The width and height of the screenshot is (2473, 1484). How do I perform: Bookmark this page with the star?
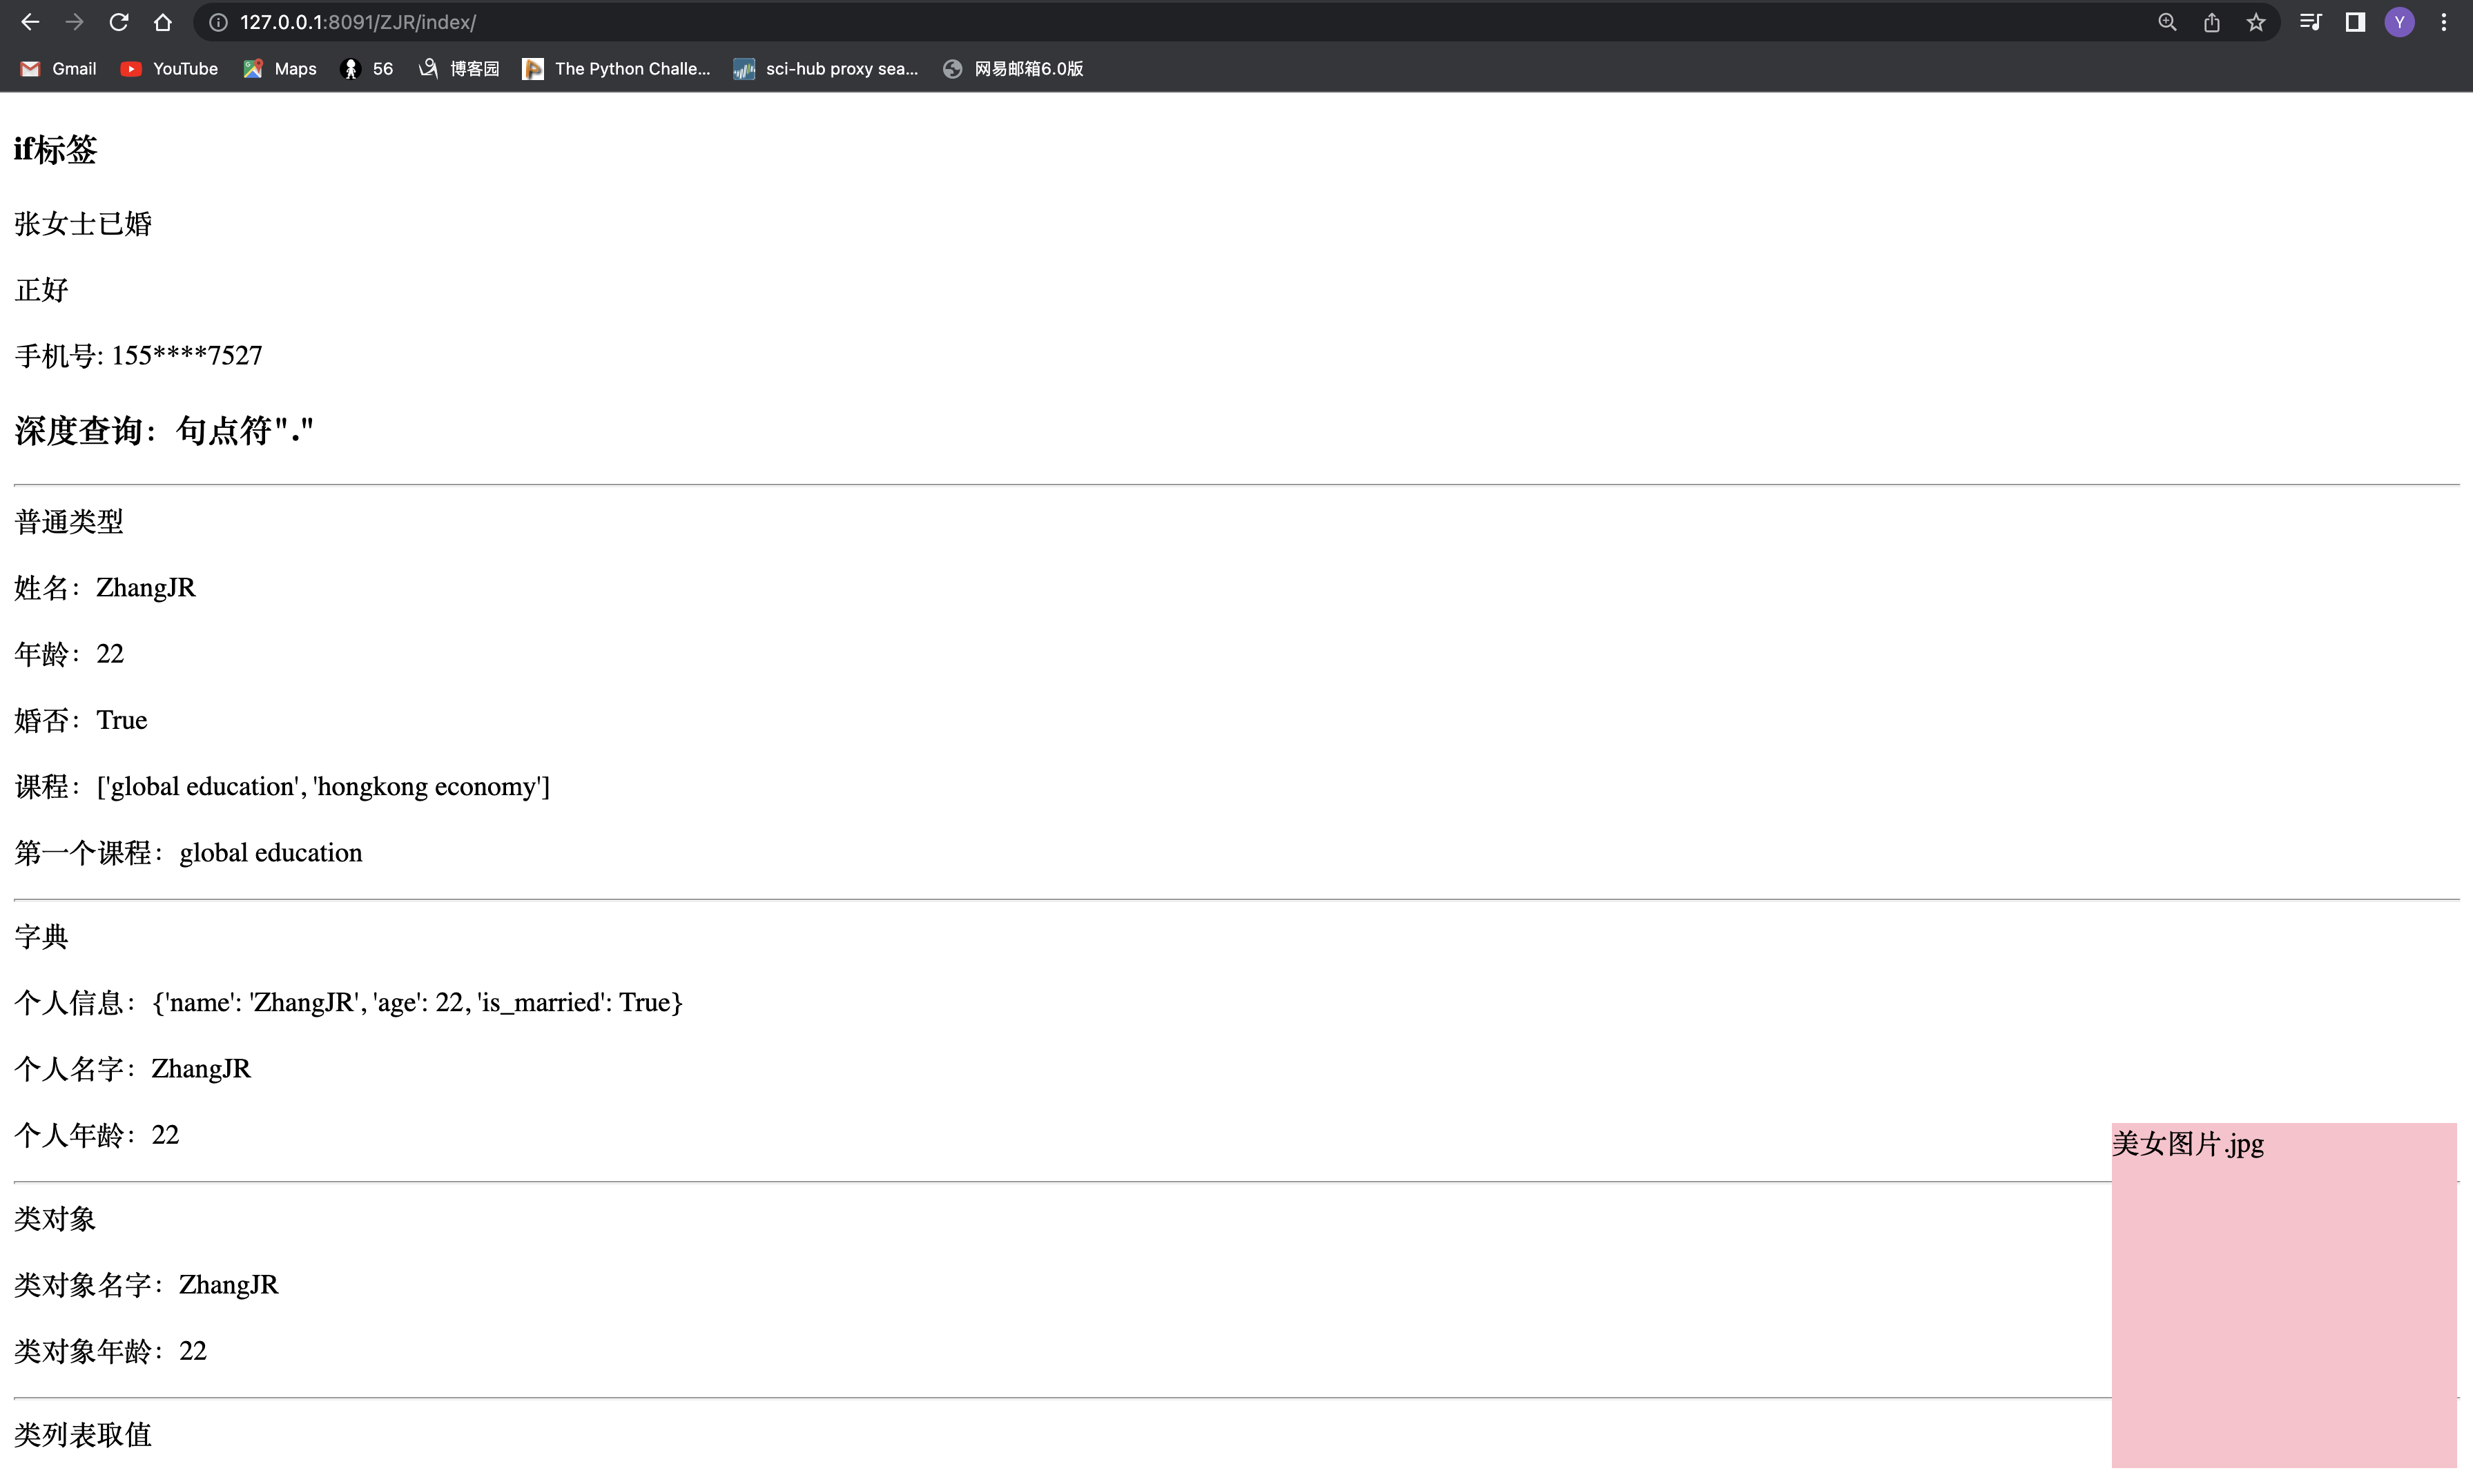point(2256,22)
